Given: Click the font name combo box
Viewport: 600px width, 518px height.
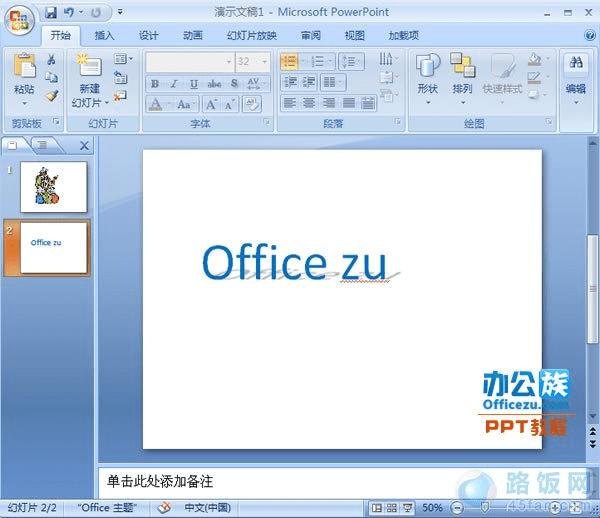Looking at the screenshot, I should [x=189, y=62].
